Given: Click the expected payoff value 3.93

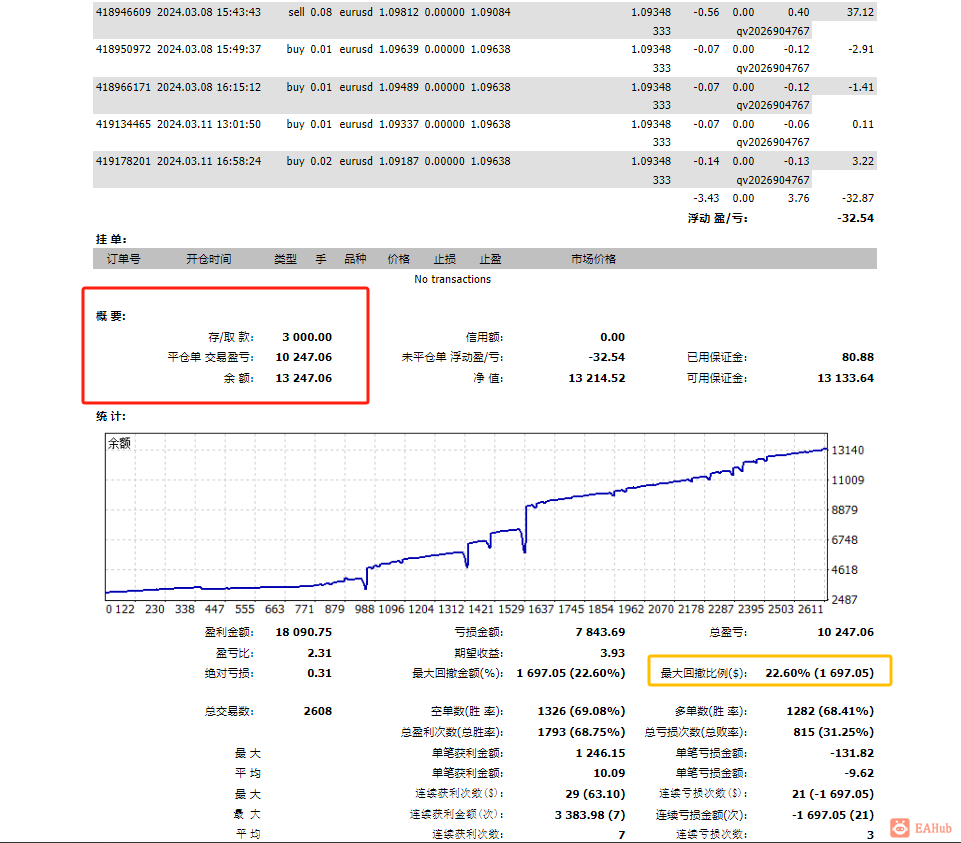Looking at the screenshot, I should (613, 653).
